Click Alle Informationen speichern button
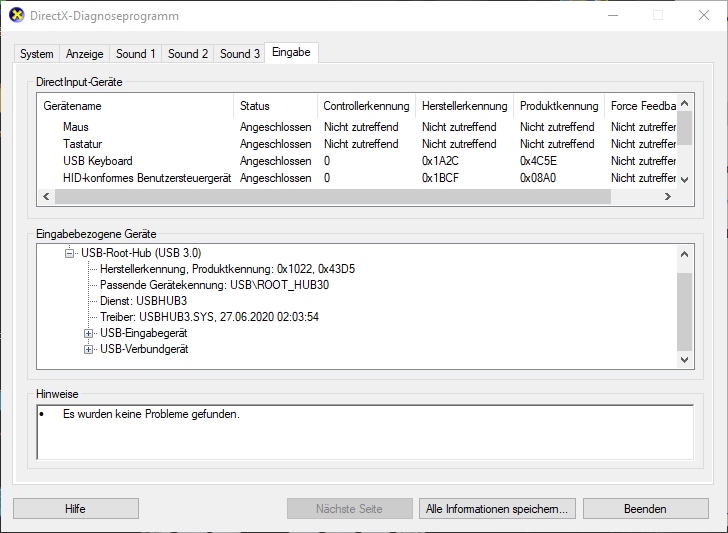The height and width of the screenshot is (533, 728). pyautogui.click(x=497, y=509)
